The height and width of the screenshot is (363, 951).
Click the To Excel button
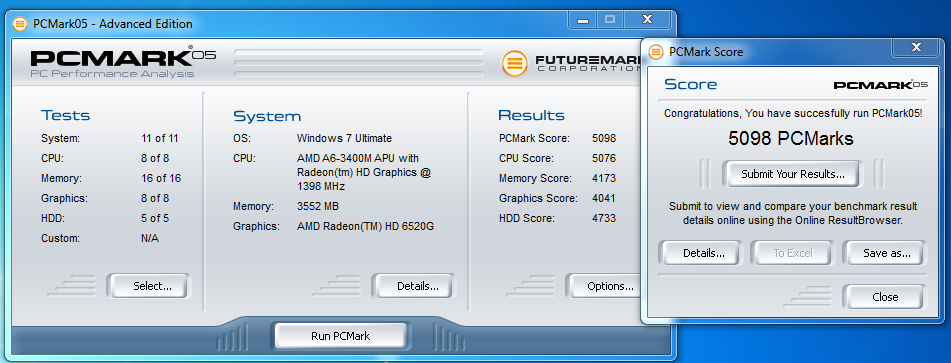coord(792,253)
